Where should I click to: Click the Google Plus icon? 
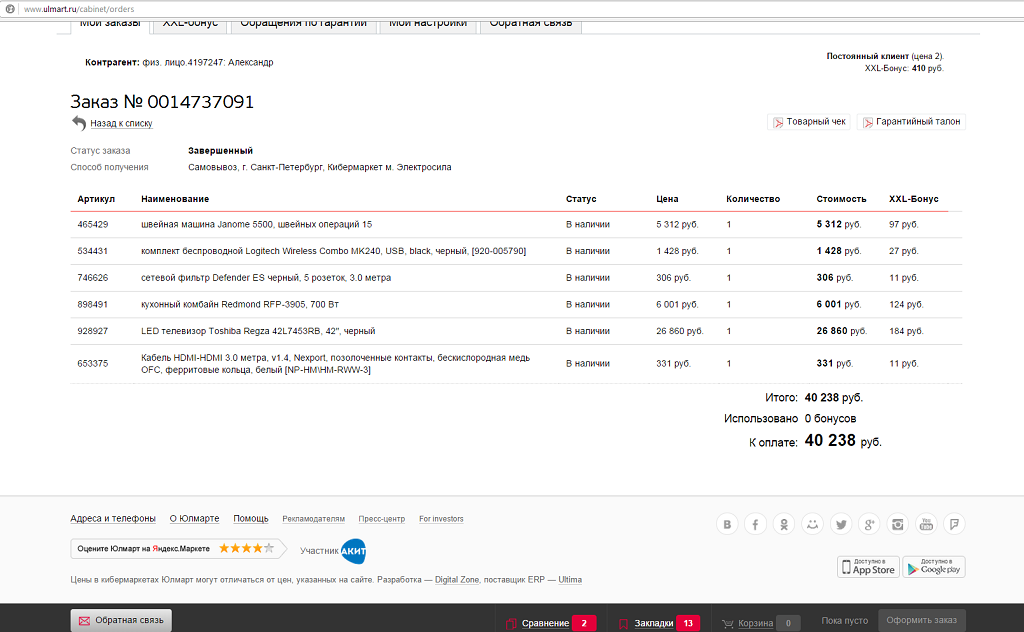pyautogui.click(x=870, y=524)
